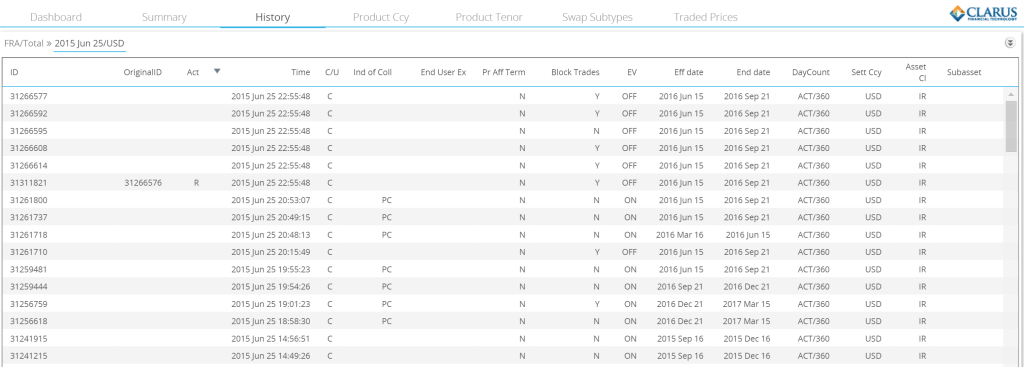Click the sort arrow beside the Act column

(x=217, y=71)
